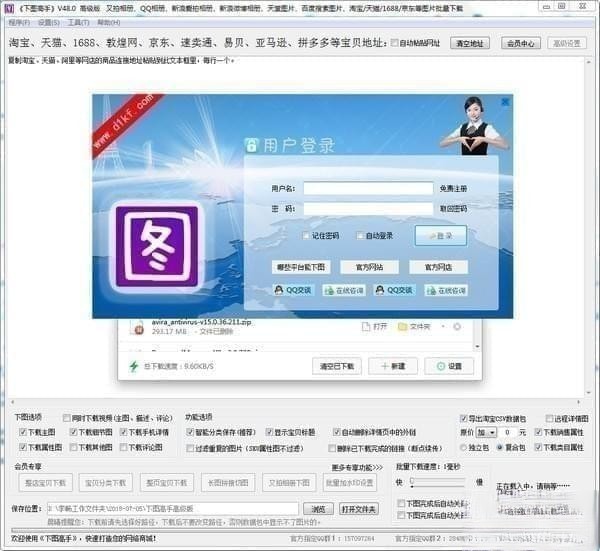Enable the 远程详情图 checkbox
Screen dimensions: 600x551
(549, 418)
